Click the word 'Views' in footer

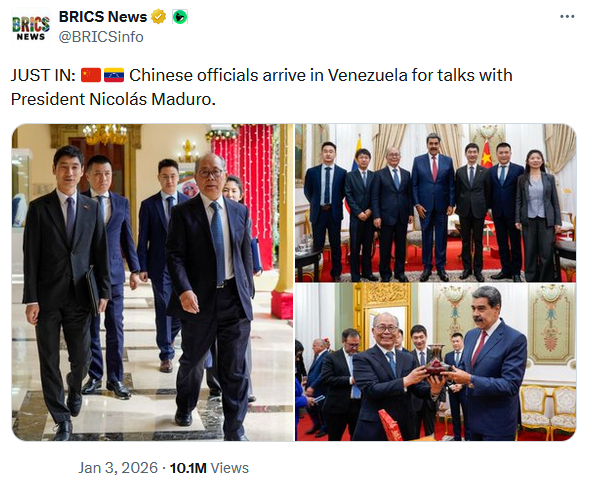[x=230, y=468]
